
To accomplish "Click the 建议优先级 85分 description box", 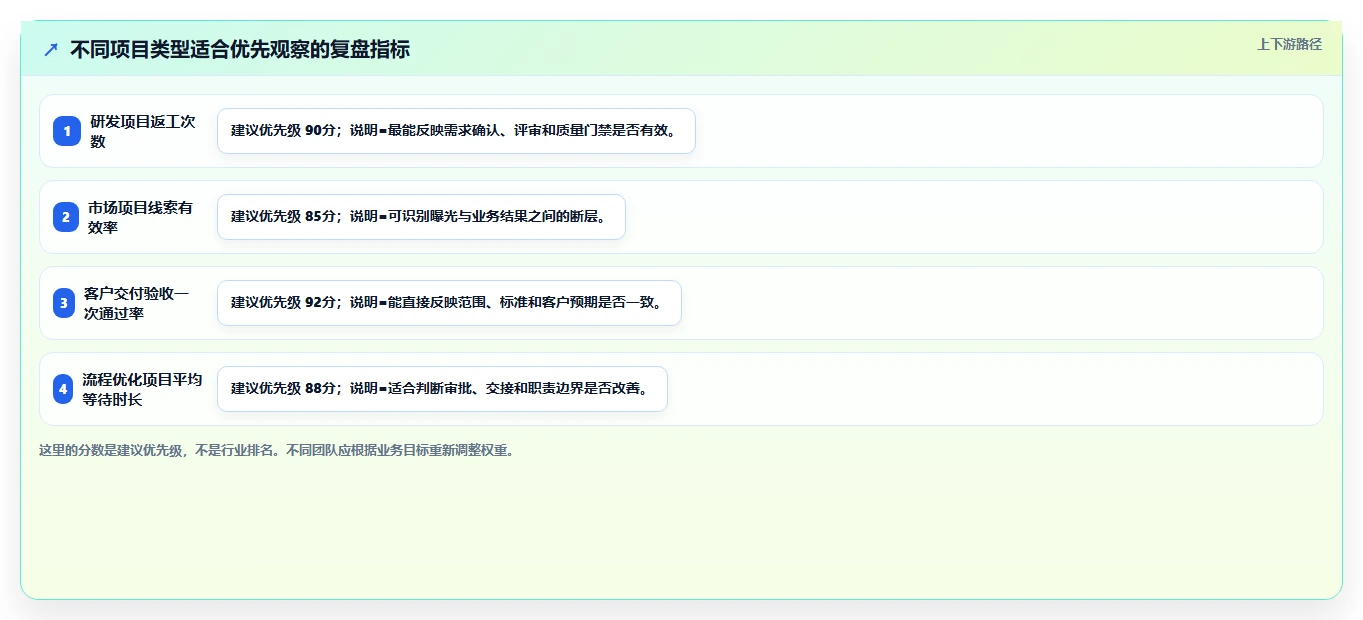I will (421, 217).
